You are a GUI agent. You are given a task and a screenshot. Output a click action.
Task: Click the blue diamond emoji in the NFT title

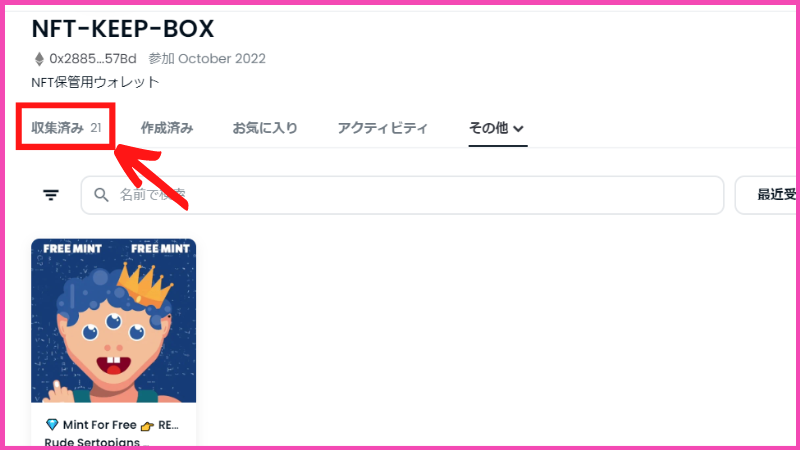pyautogui.click(x=52, y=424)
